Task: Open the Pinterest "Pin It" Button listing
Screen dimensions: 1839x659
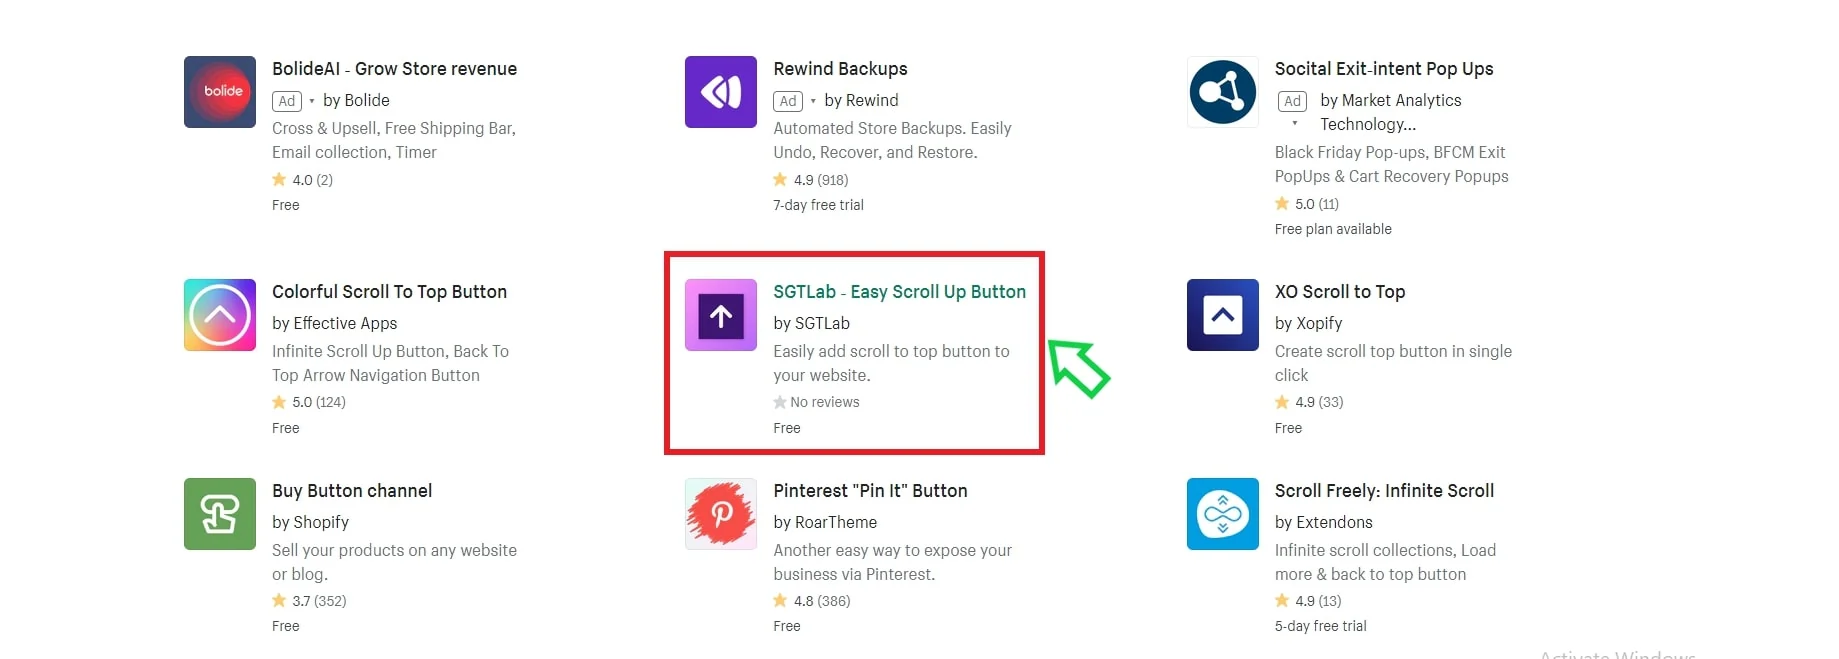Action: pyautogui.click(x=870, y=491)
